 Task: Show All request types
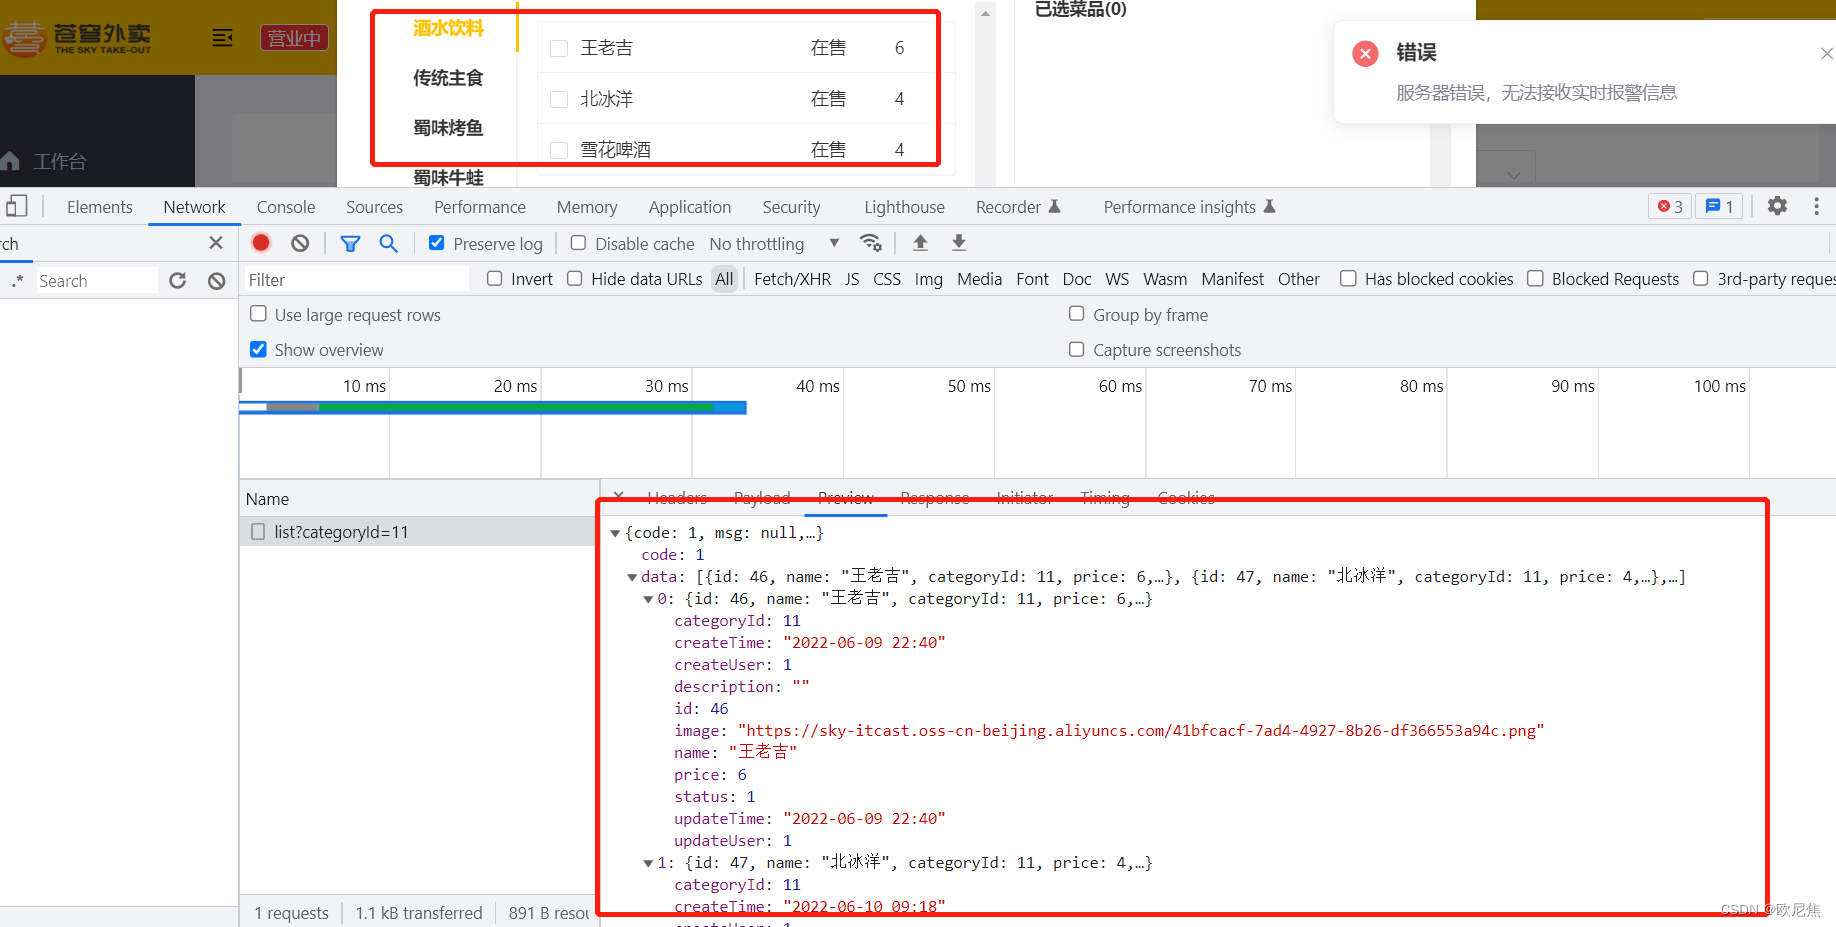724,280
